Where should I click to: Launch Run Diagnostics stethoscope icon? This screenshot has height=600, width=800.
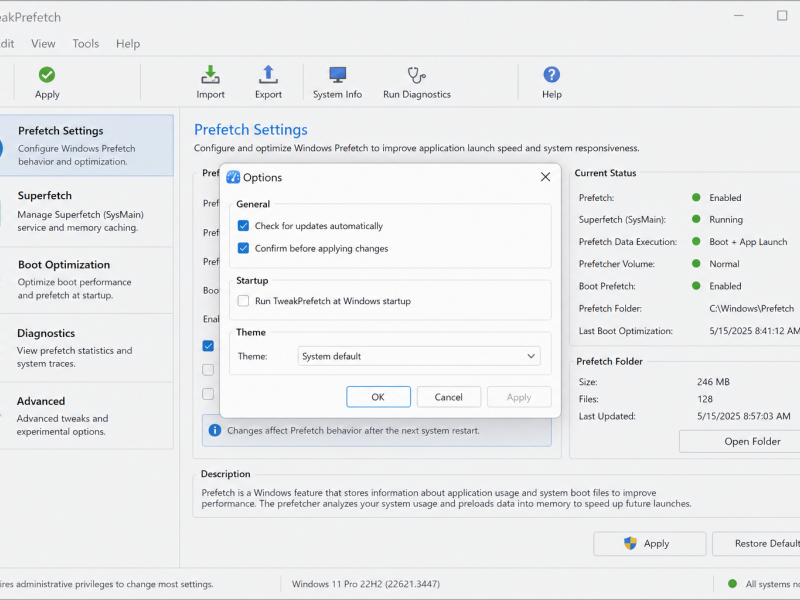(x=417, y=76)
